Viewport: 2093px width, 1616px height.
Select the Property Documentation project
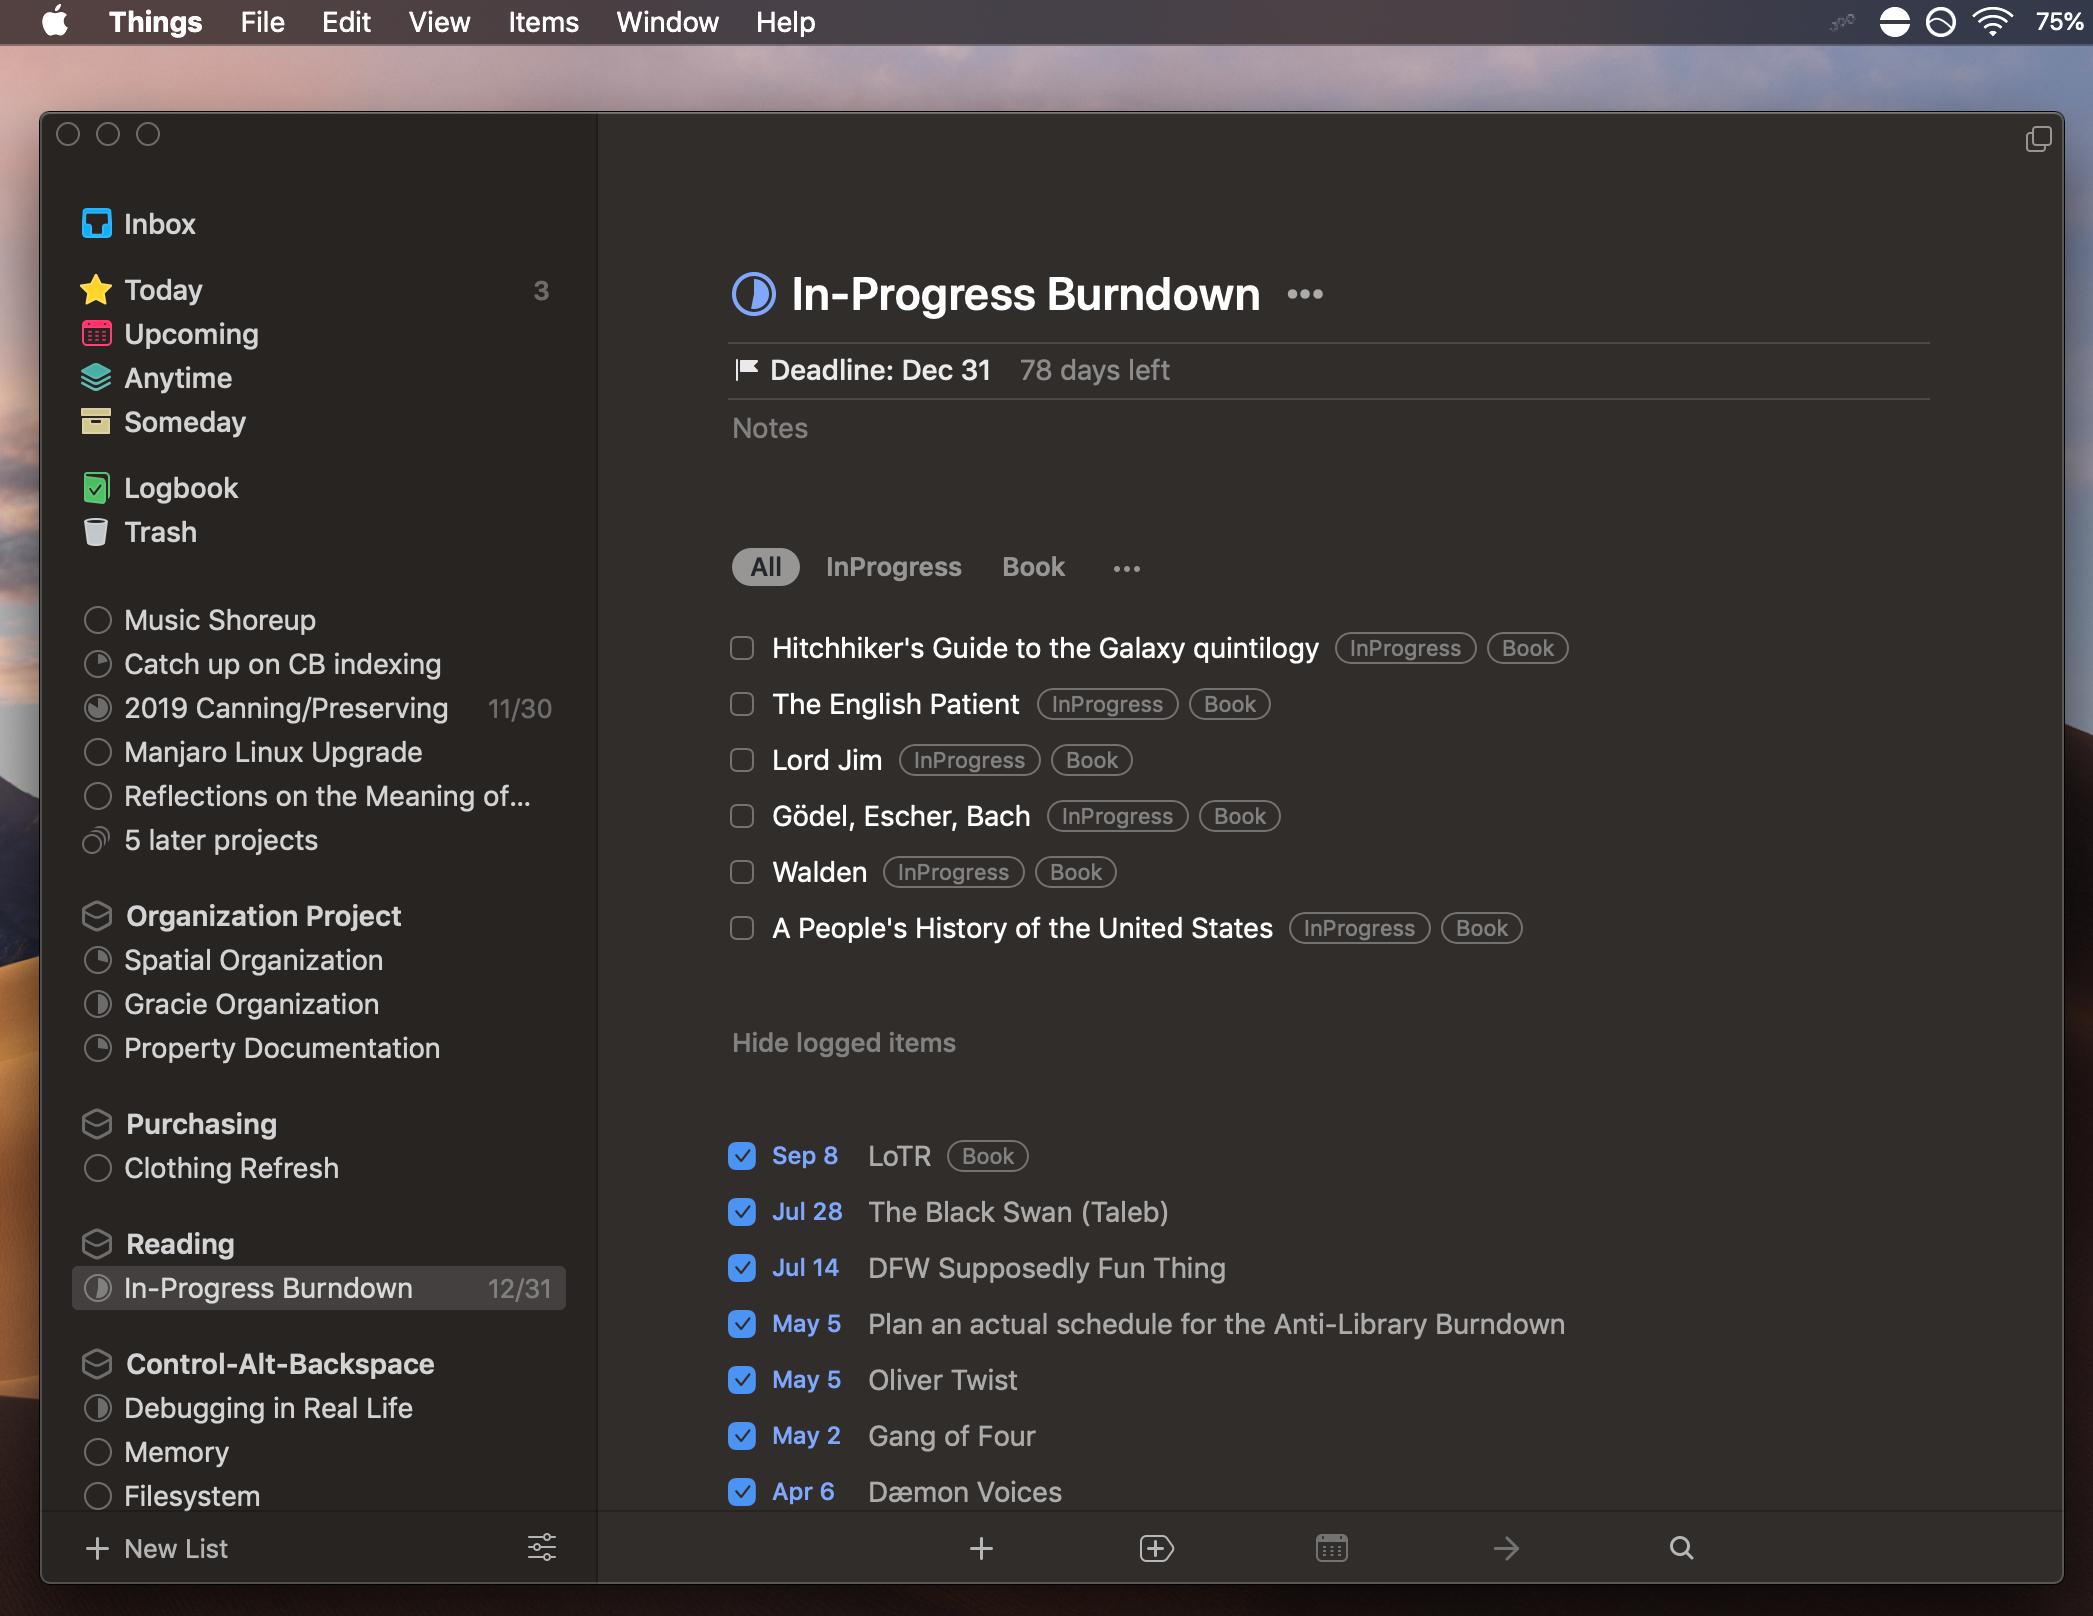point(318,1048)
